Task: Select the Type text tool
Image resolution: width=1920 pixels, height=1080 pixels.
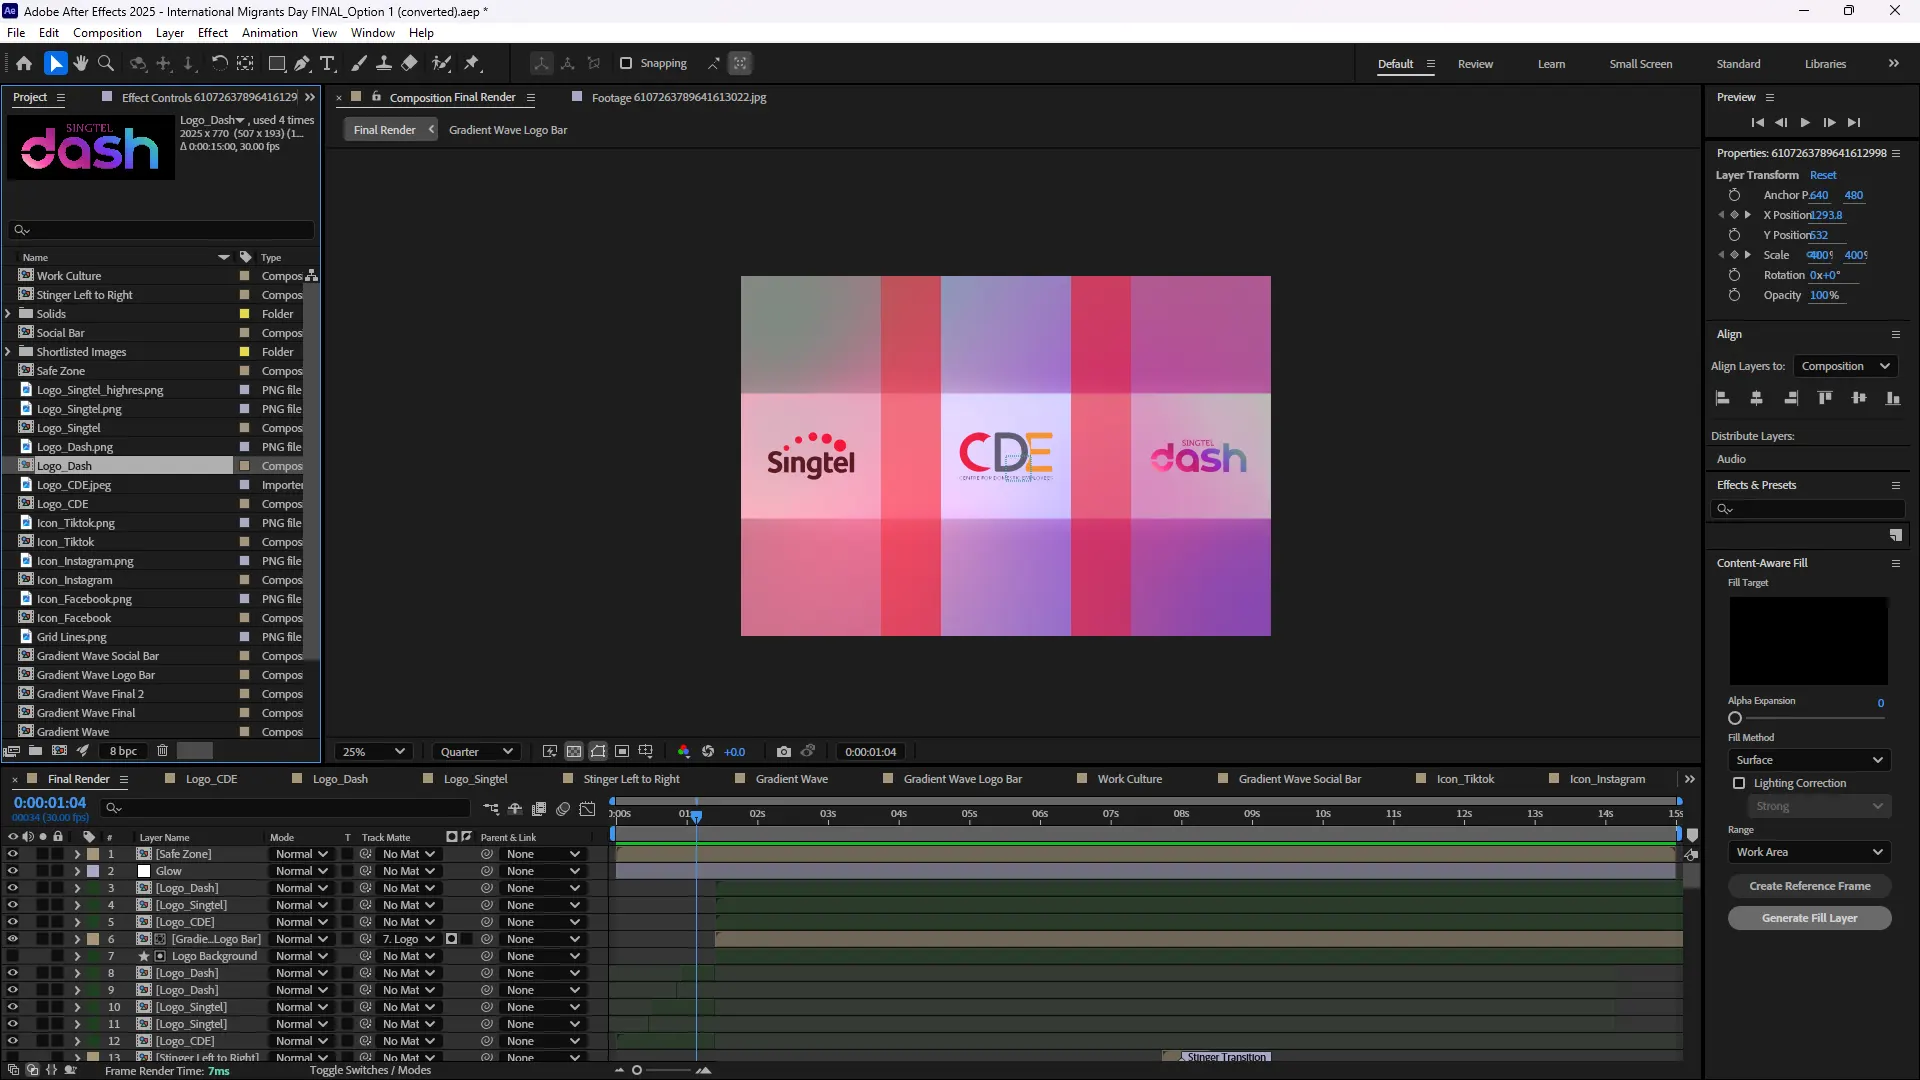Action: coord(327,63)
